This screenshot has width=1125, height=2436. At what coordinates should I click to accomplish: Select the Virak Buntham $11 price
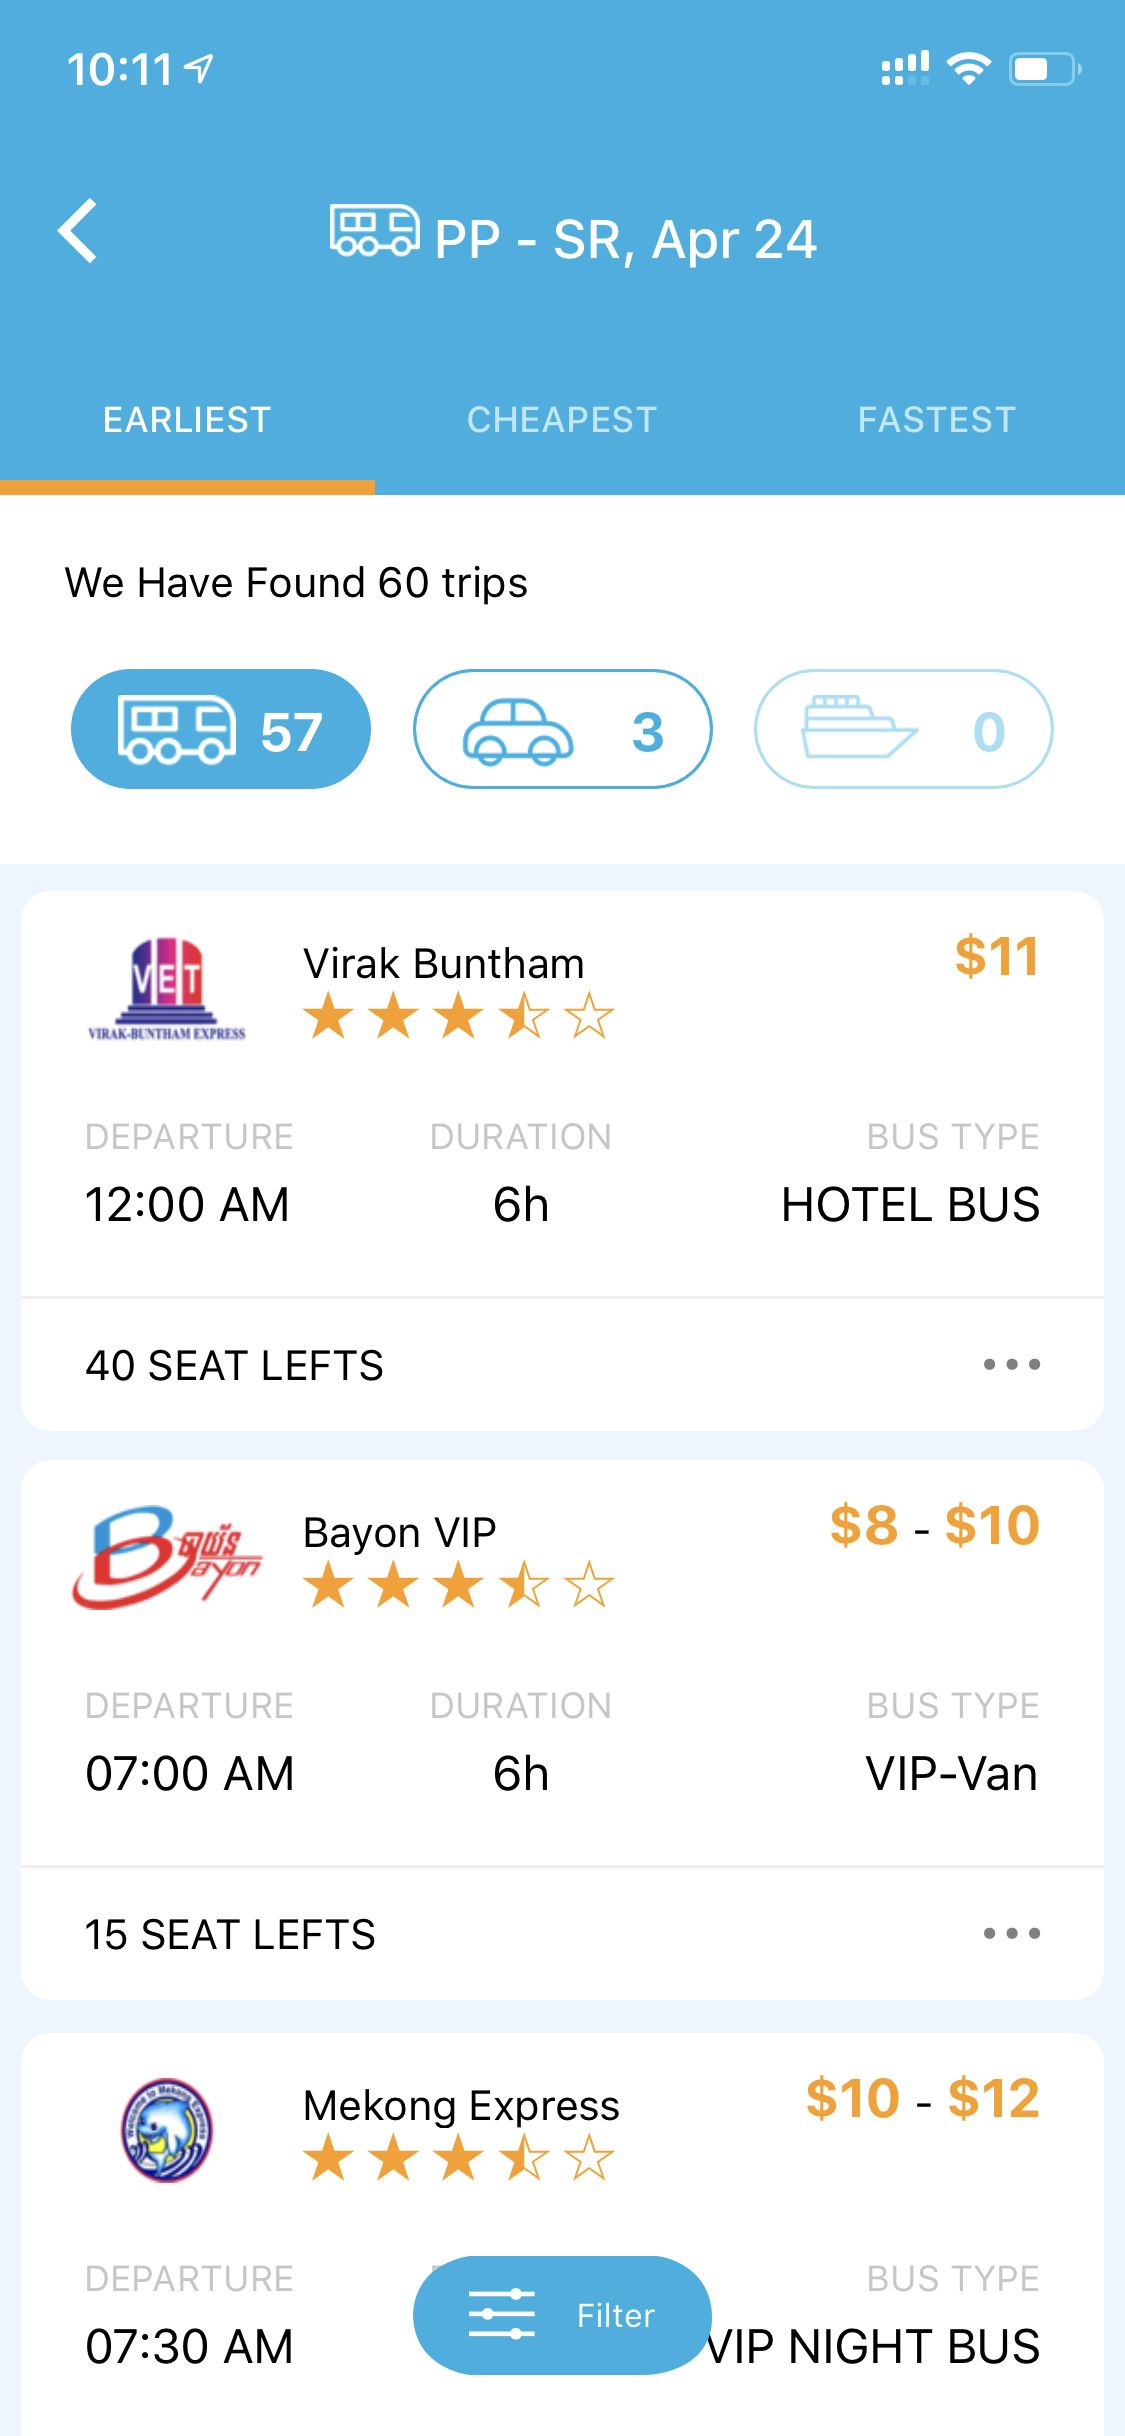(x=997, y=957)
